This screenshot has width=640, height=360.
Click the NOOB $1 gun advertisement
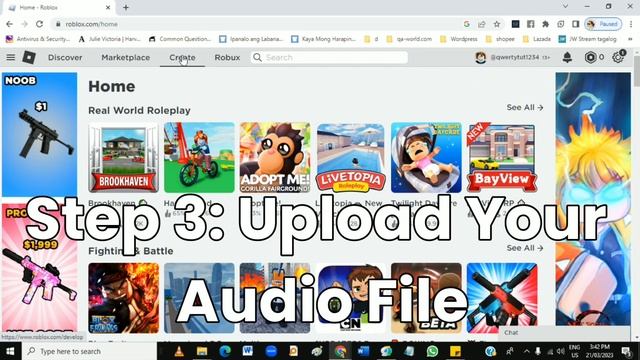[x=40, y=134]
